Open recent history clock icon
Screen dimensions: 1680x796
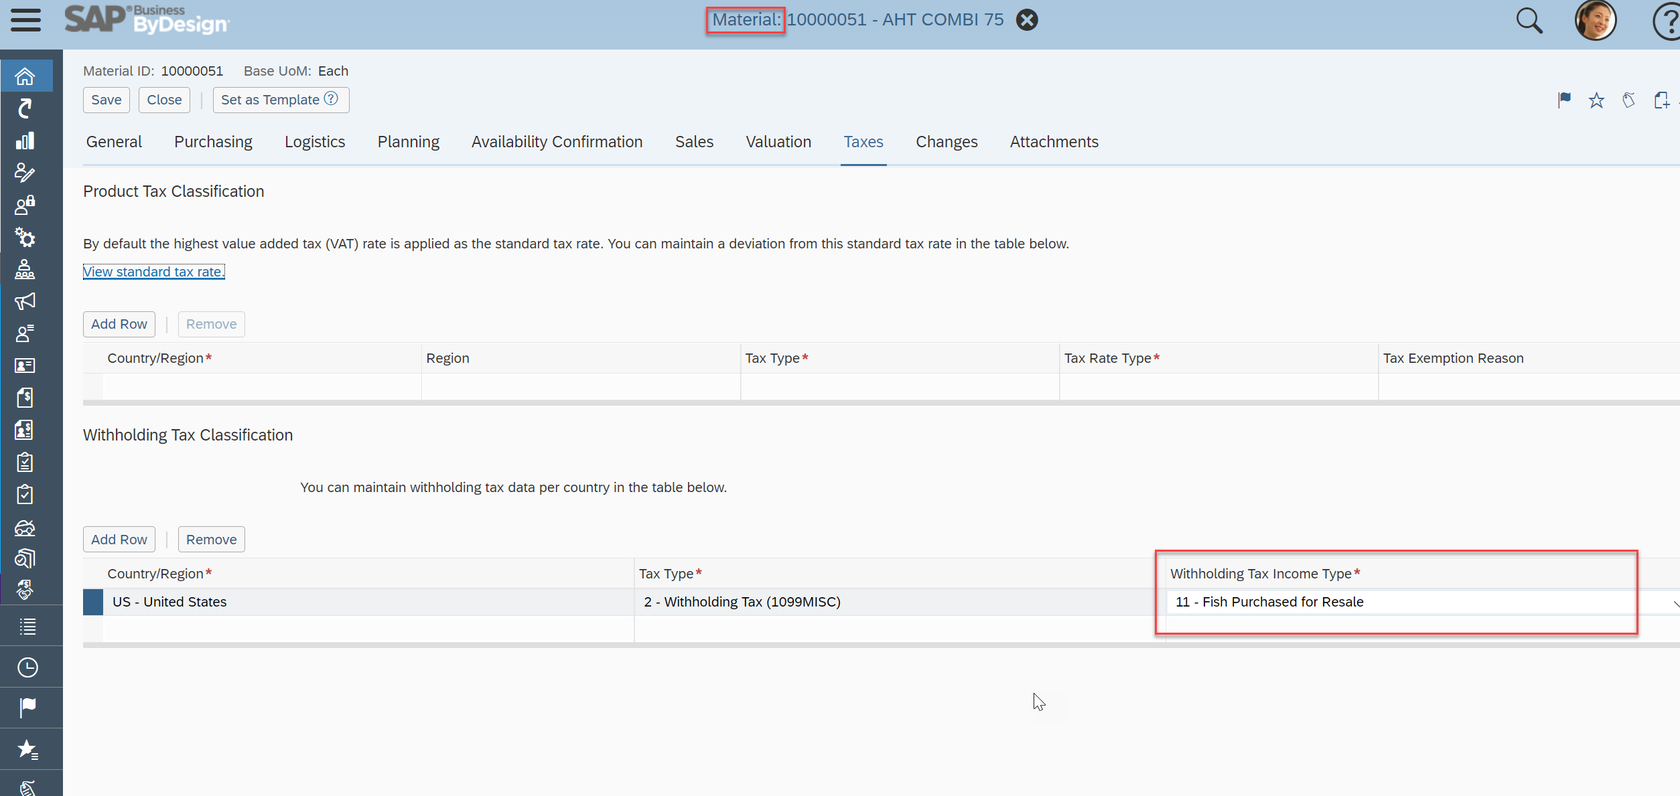pyautogui.click(x=27, y=668)
